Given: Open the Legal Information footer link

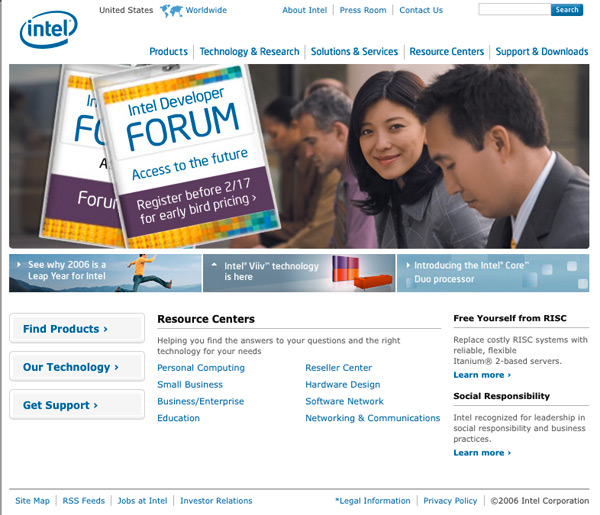Looking at the screenshot, I should point(373,501).
